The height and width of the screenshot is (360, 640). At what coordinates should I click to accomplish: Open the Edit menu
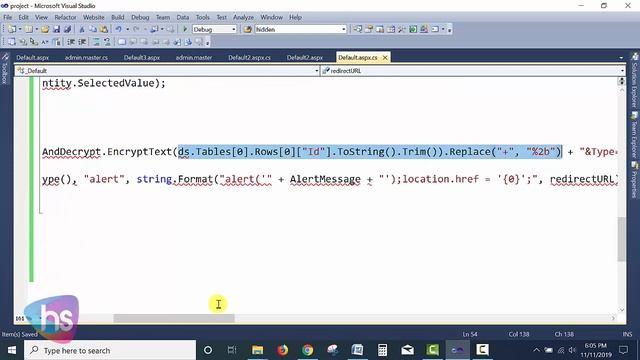[x=24, y=17]
